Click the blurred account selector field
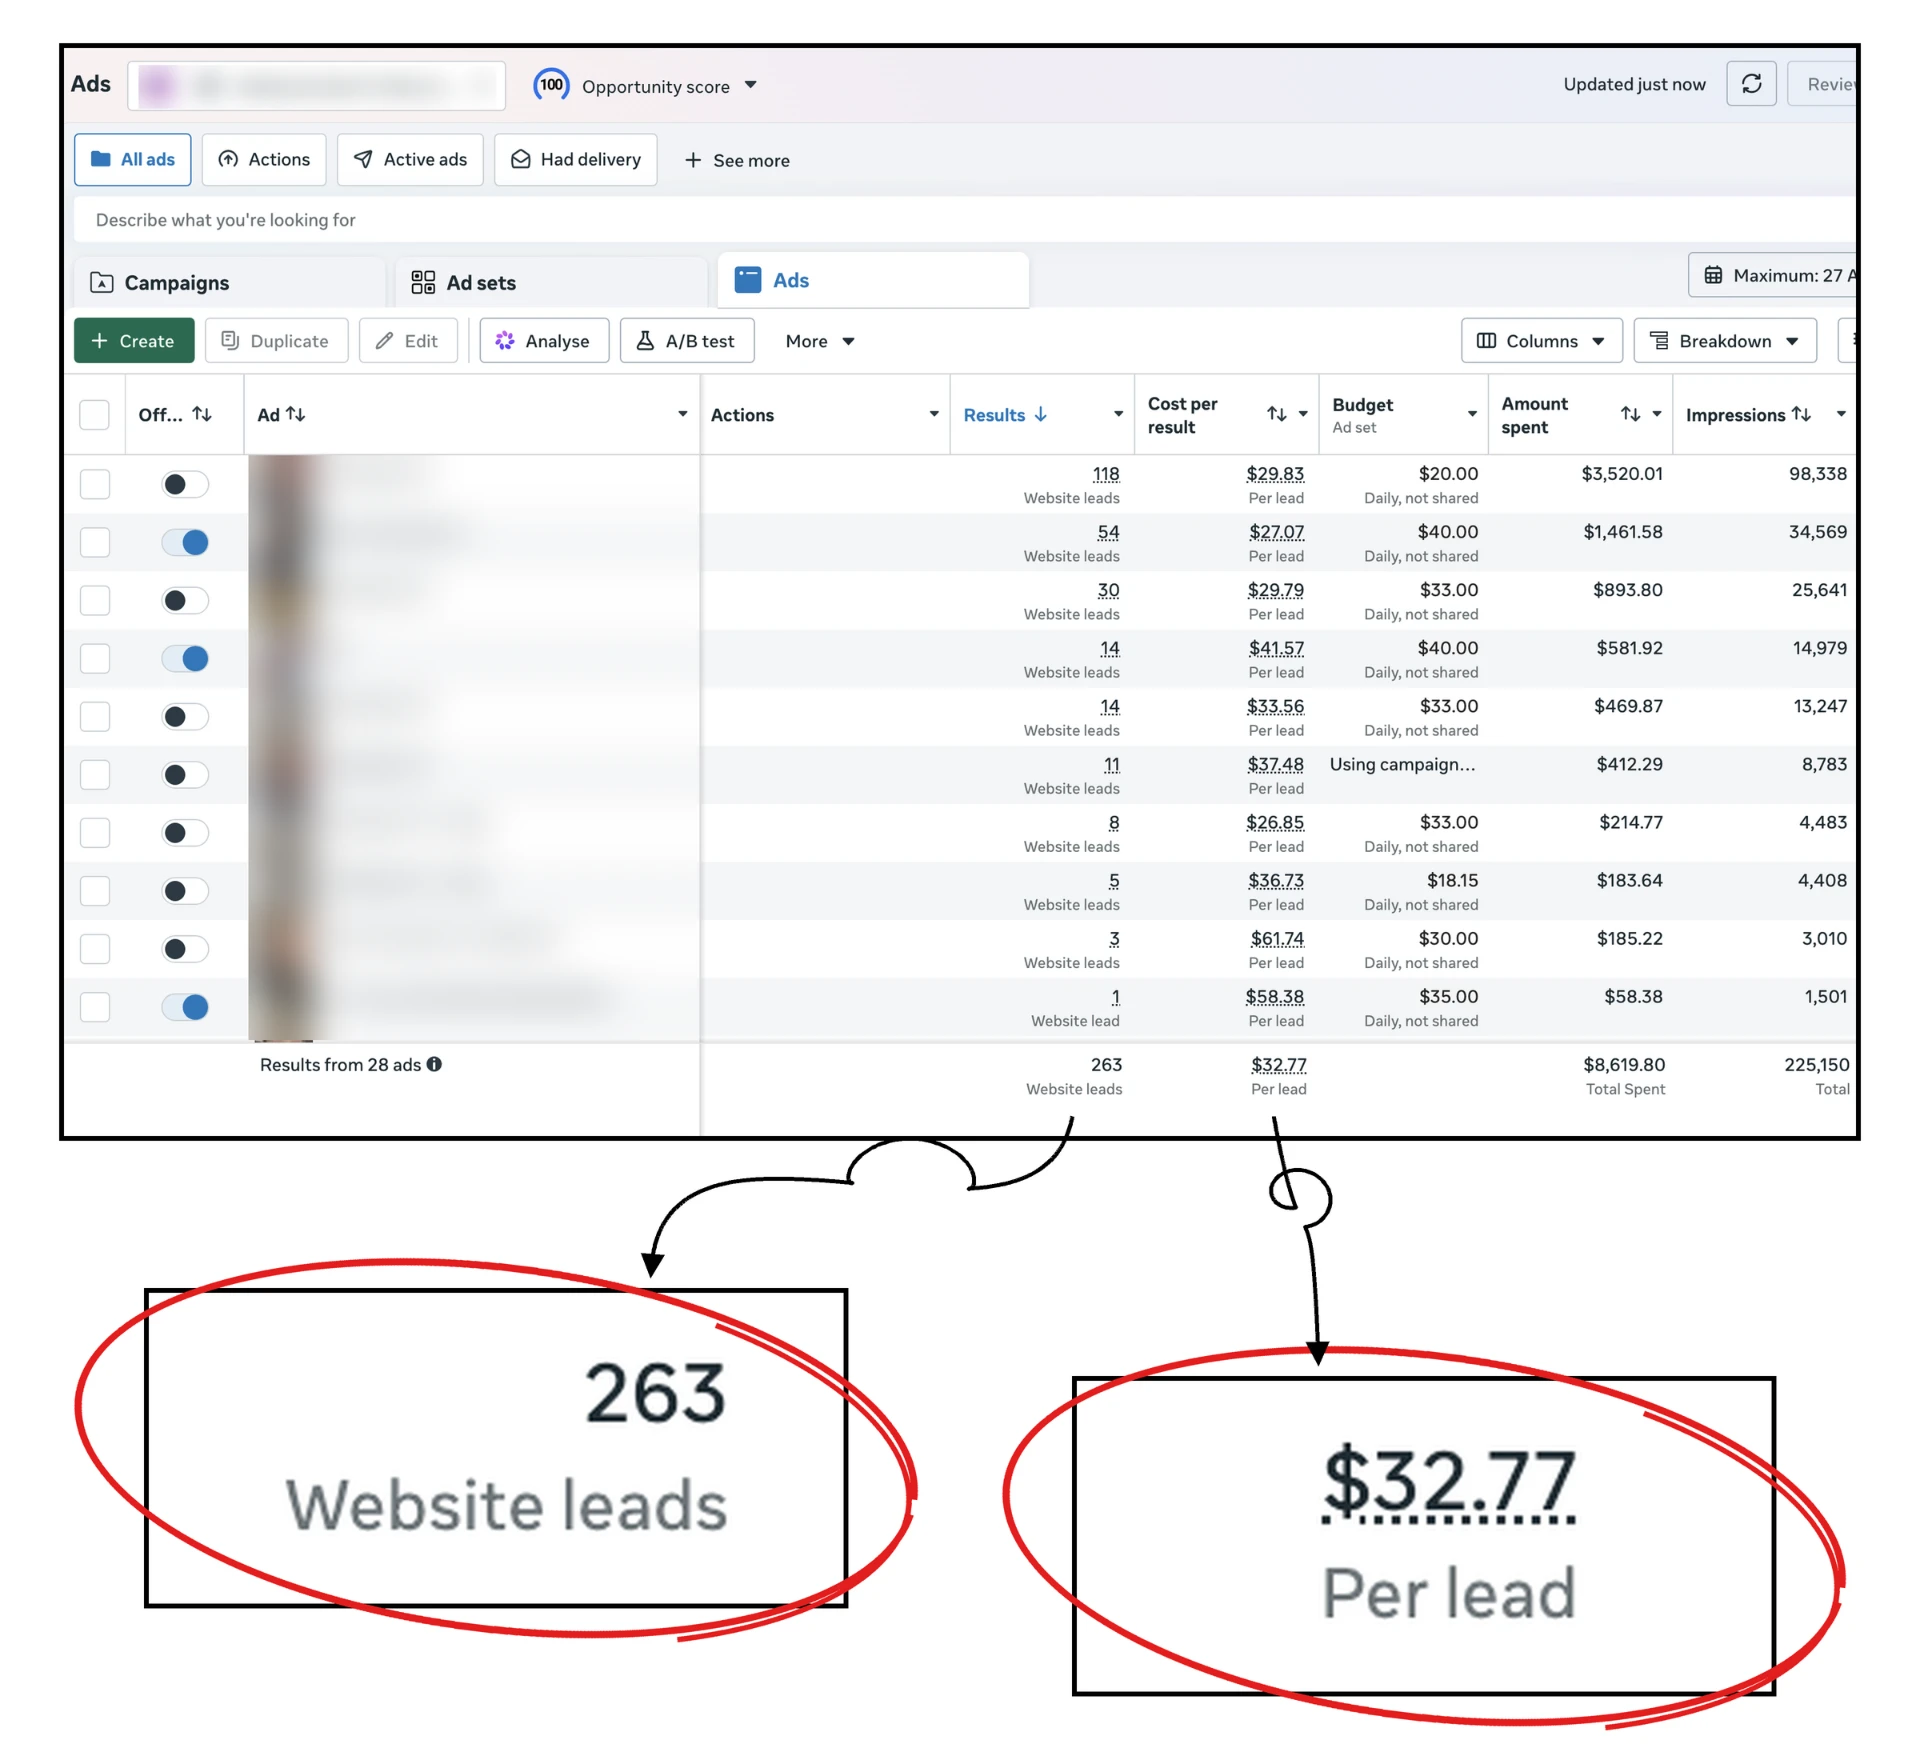Screen dimensions: 1920x1752 316,86
